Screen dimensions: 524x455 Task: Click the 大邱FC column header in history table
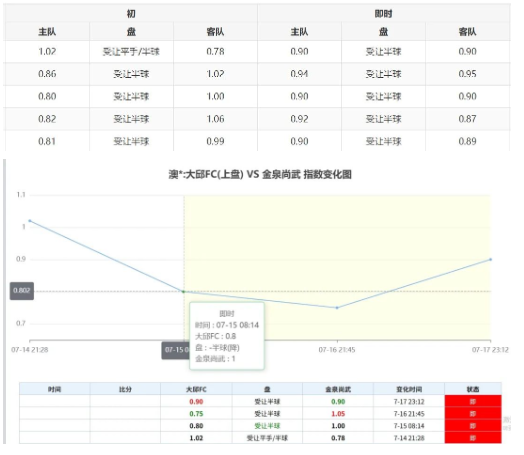196,389
